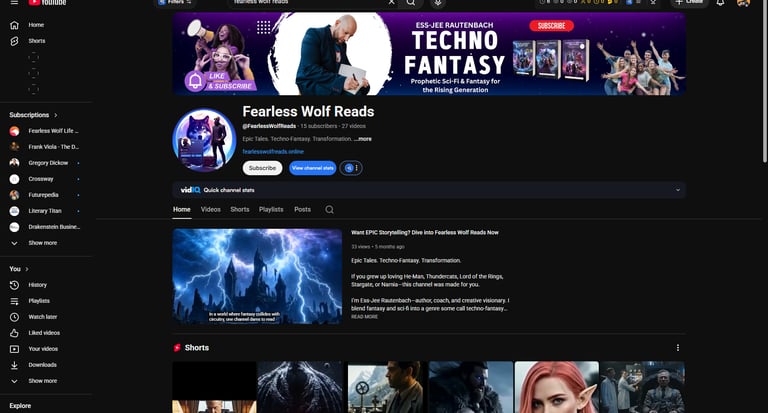Click the page vertical scrollbar

coord(765,83)
